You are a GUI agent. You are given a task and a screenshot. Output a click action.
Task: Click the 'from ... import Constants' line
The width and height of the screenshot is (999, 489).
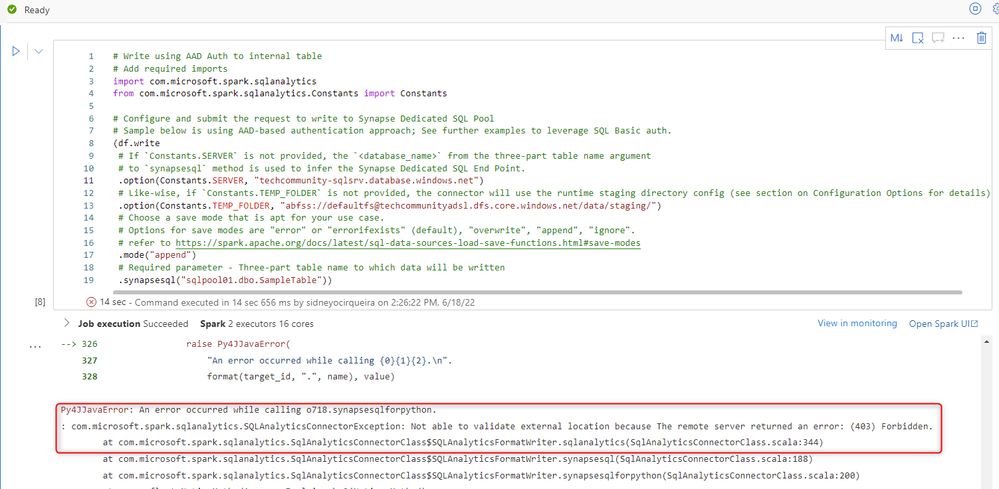tap(280, 94)
